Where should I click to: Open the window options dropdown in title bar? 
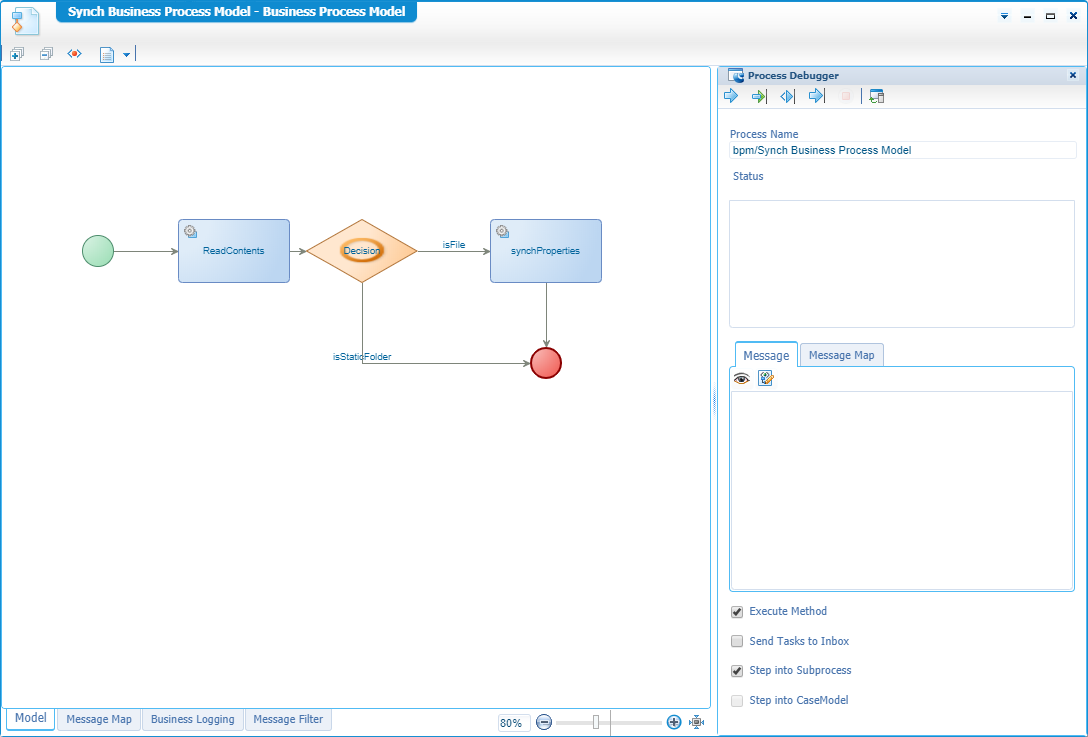coord(1004,16)
